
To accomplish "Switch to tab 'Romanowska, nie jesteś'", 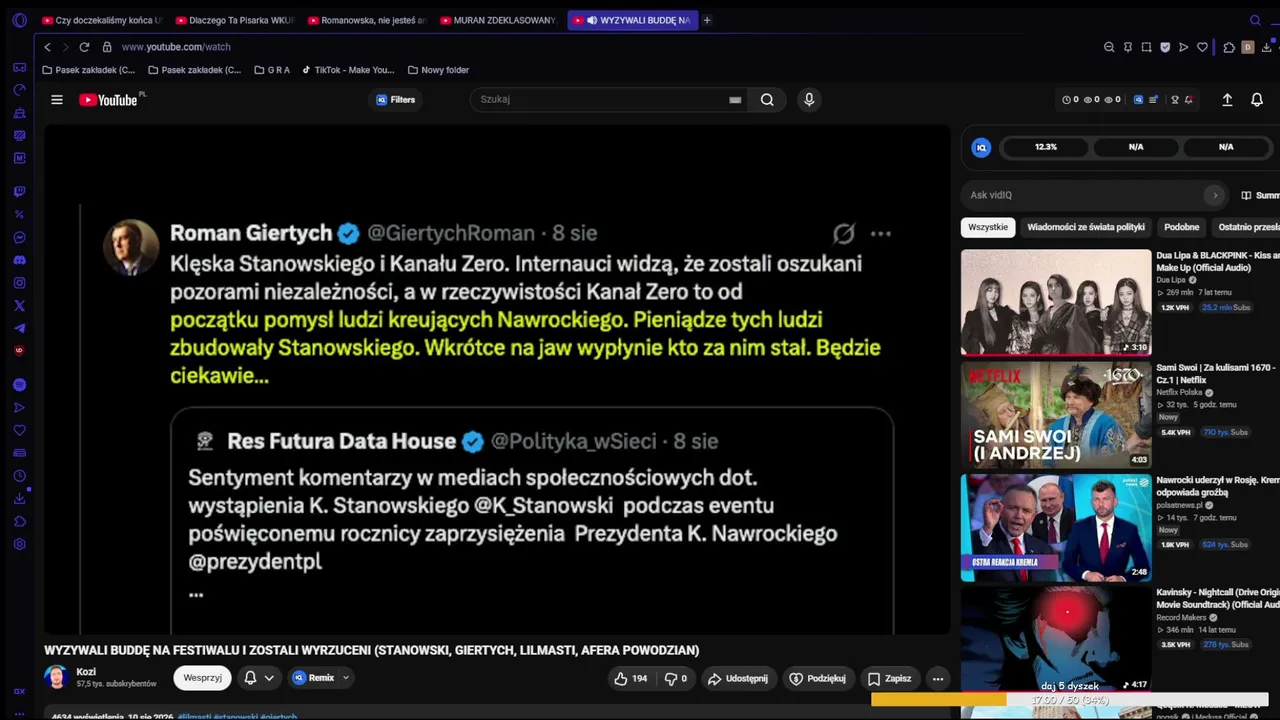I will [367, 20].
